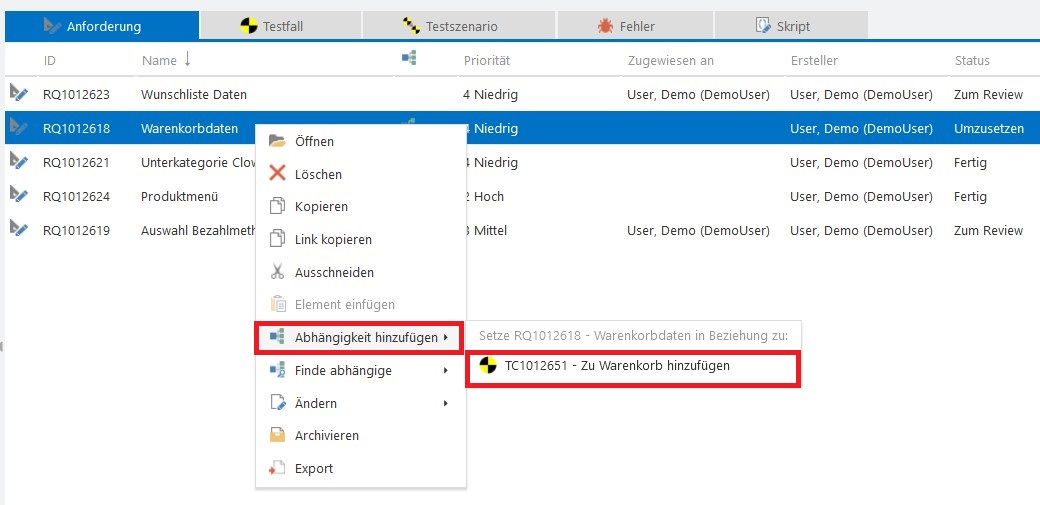Click the requirement icon of row RQ1012619
This screenshot has width=1040, height=505.
tap(19, 230)
